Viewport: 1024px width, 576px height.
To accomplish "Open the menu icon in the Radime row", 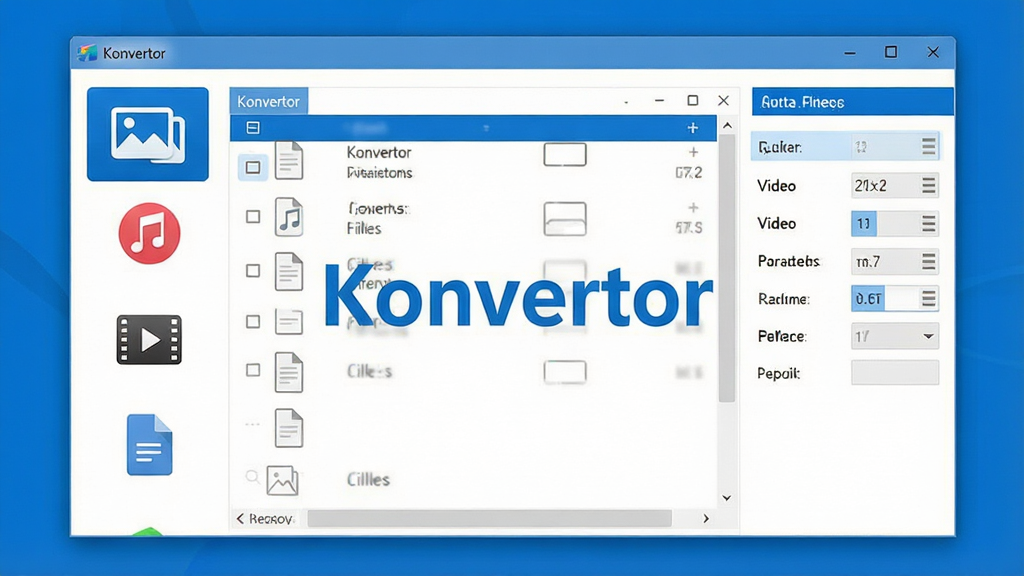I will point(929,298).
